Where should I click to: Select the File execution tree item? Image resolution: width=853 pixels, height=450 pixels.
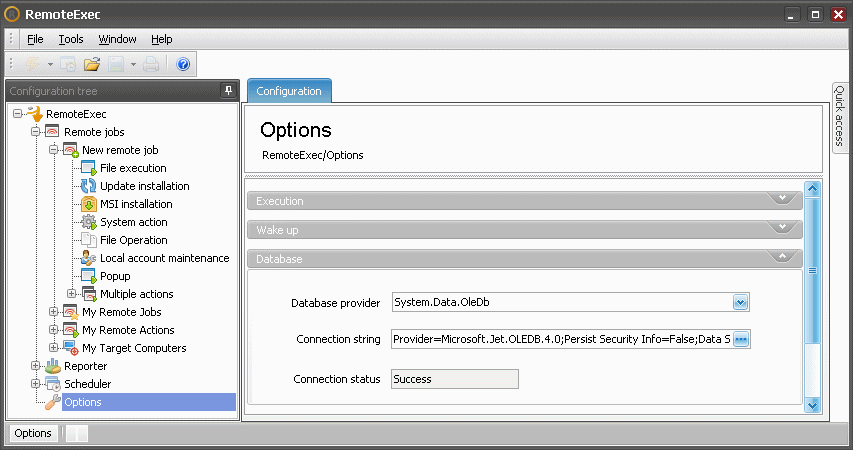(x=133, y=168)
